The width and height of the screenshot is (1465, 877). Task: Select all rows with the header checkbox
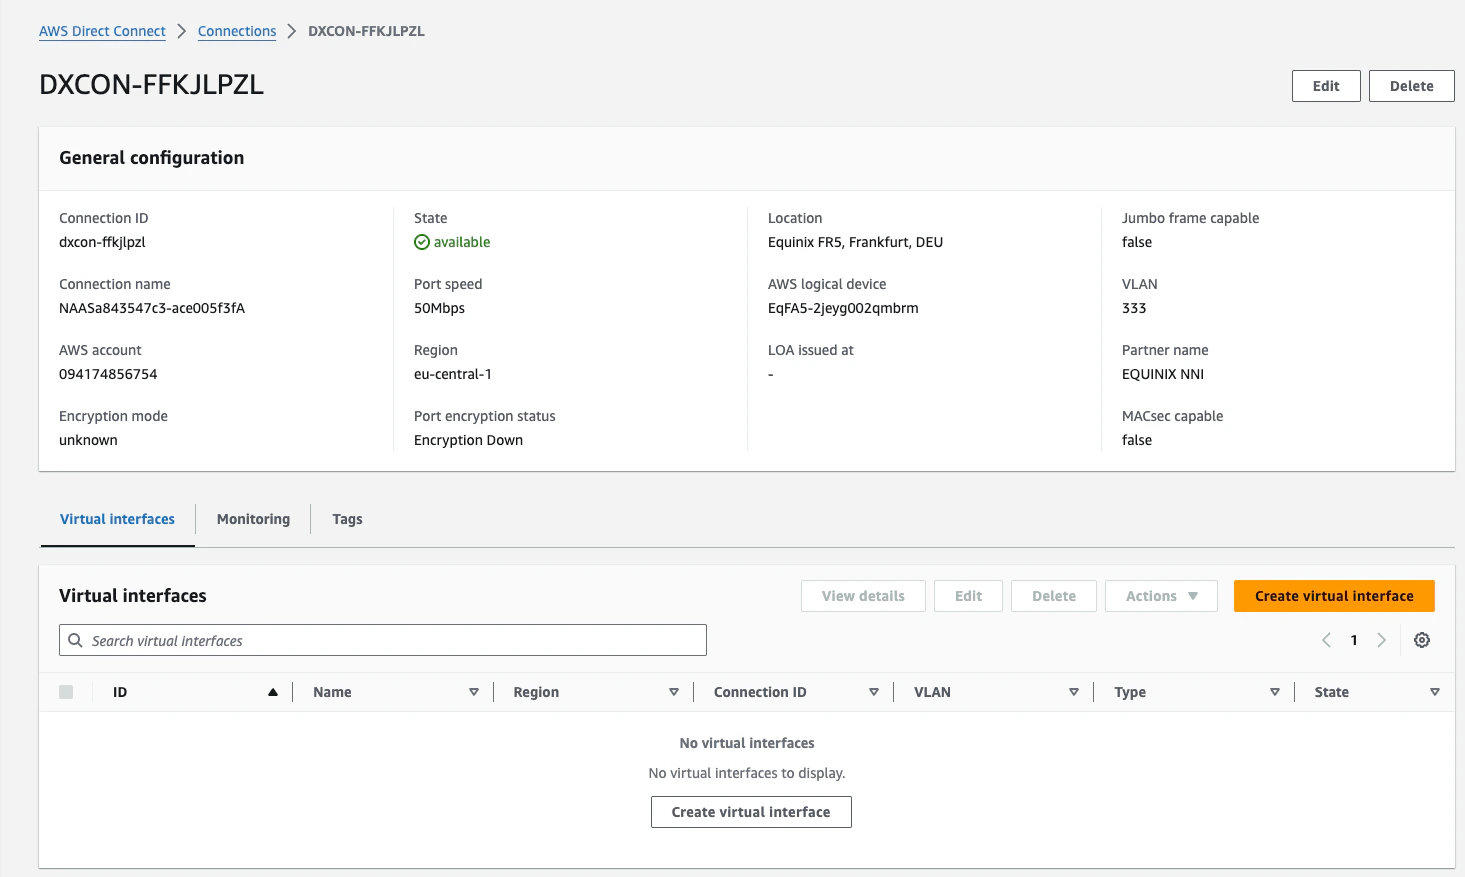[x=66, y=691]
